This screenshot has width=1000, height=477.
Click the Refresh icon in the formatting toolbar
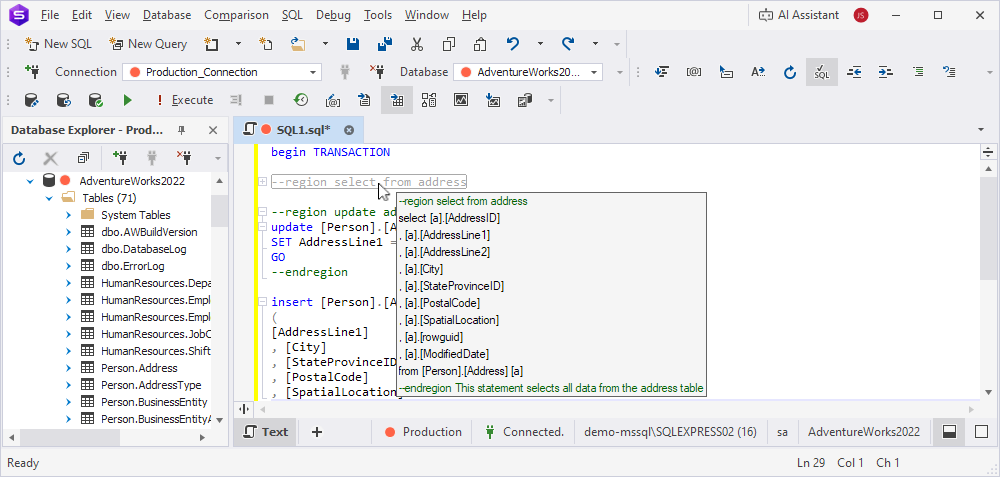point(790,72)
